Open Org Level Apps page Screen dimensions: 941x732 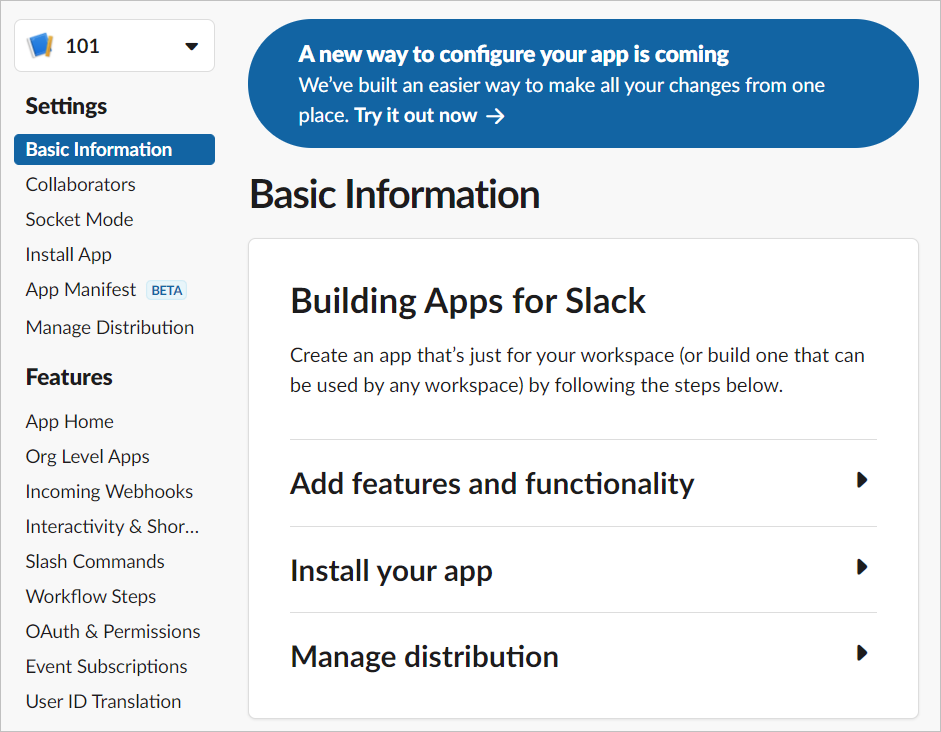pos(87,456)
